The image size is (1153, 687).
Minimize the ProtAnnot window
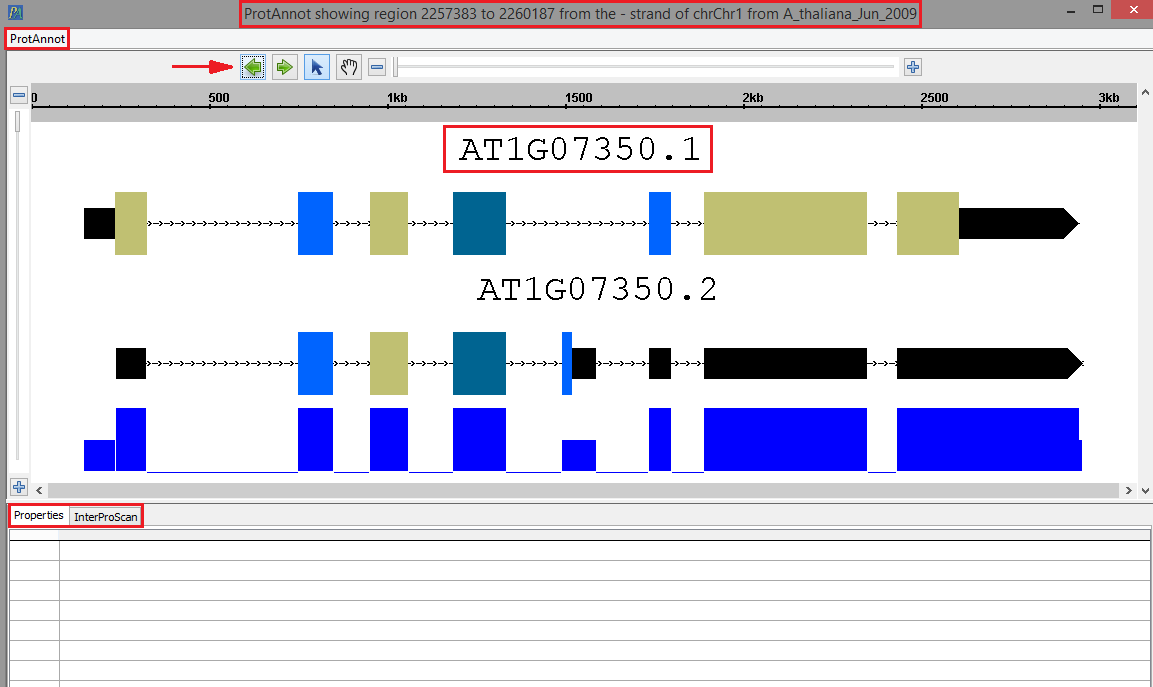pyautogui.click(x=1071, y=10)
